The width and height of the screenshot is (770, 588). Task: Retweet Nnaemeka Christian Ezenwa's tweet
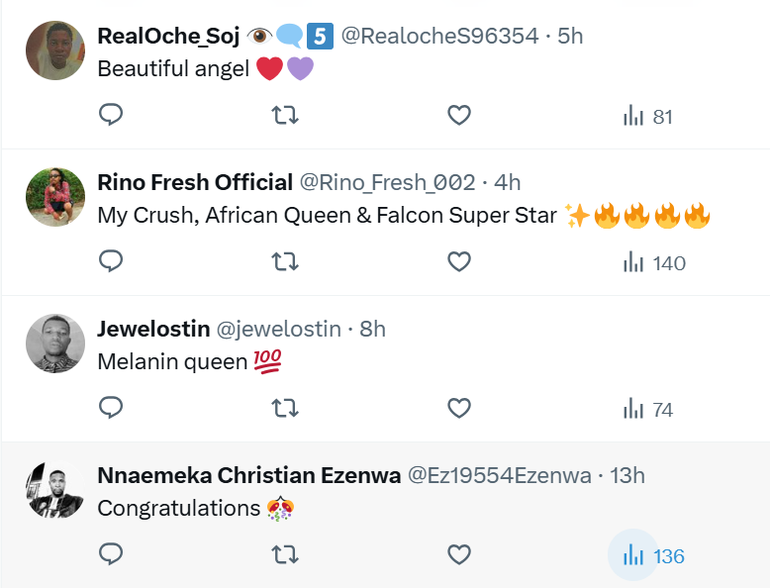pos(285,554)
